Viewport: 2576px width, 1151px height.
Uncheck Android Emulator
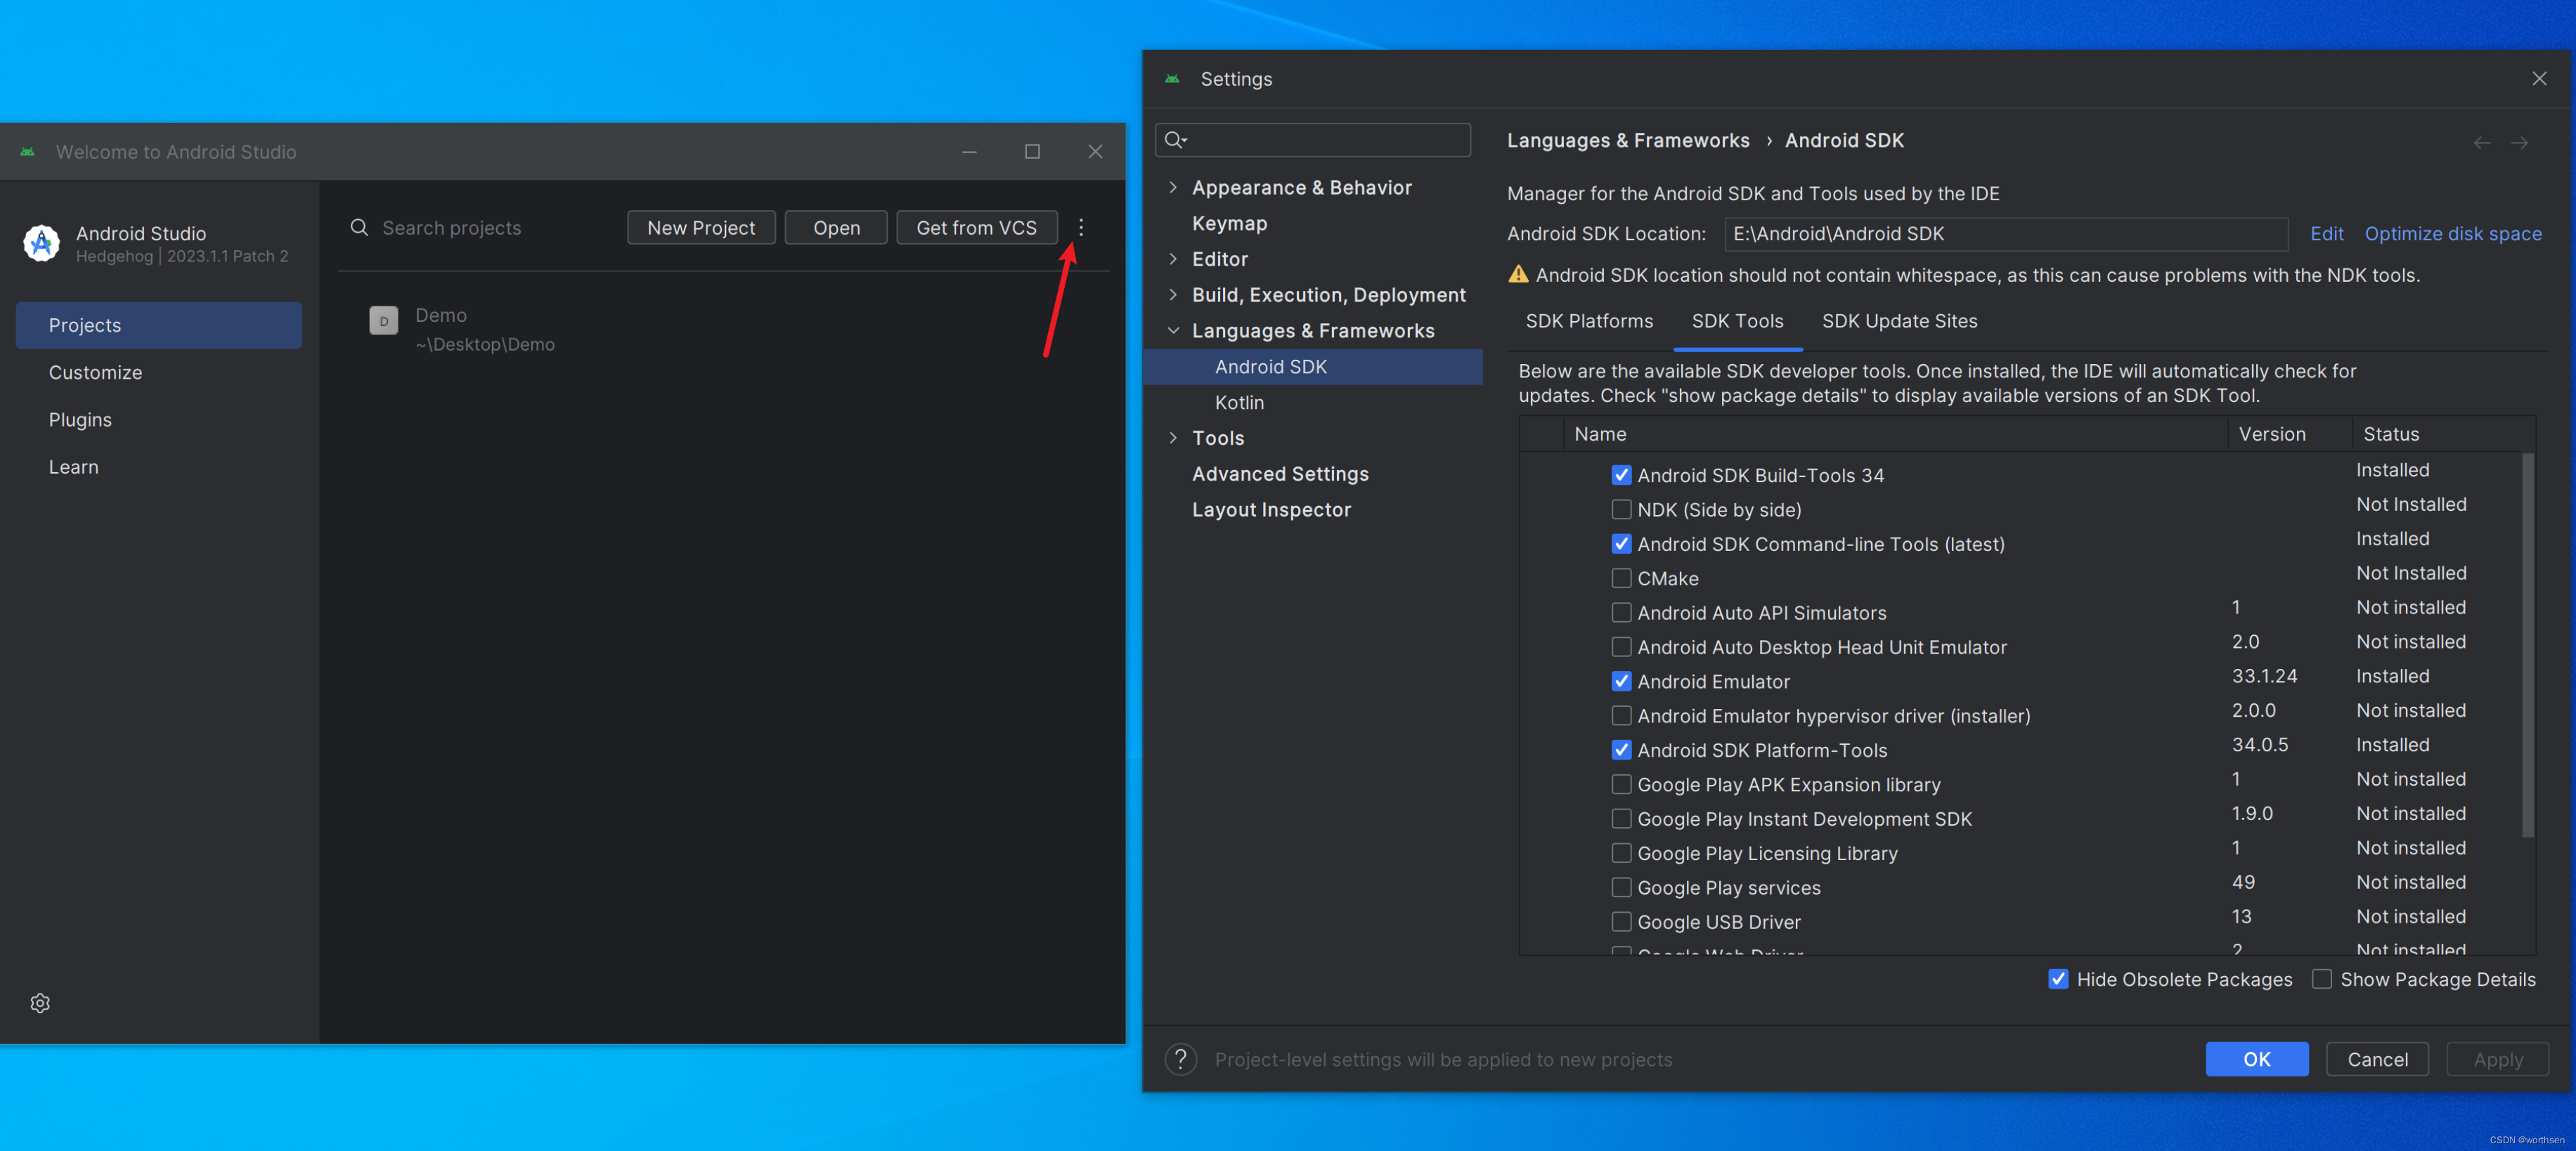pos(1621,681)
